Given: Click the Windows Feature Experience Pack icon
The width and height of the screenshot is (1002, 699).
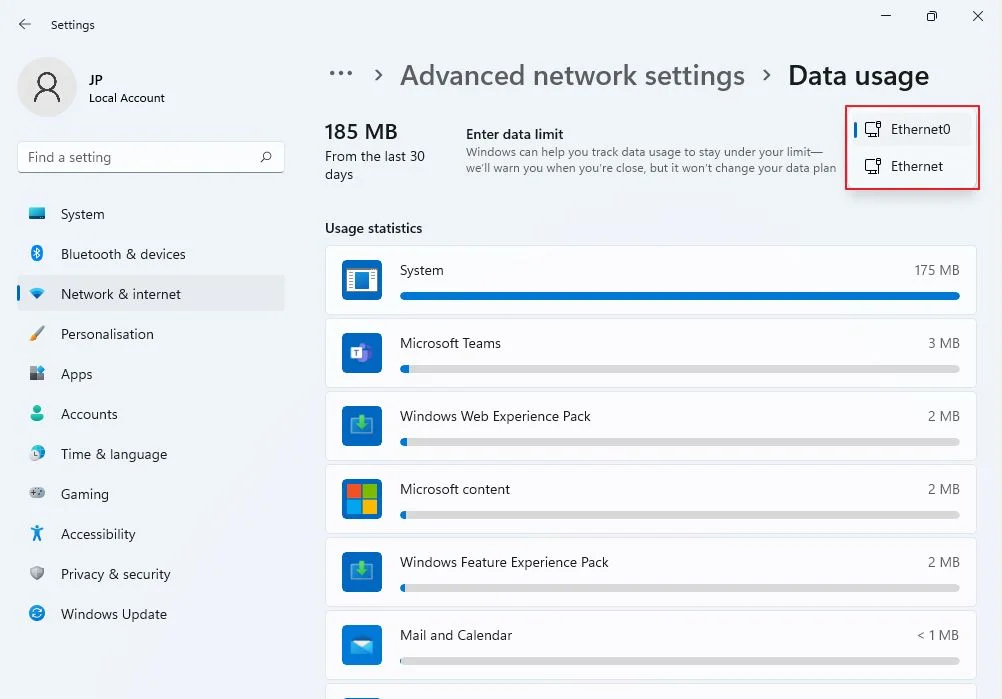Looking at the screenshot, I should (362, 572).
